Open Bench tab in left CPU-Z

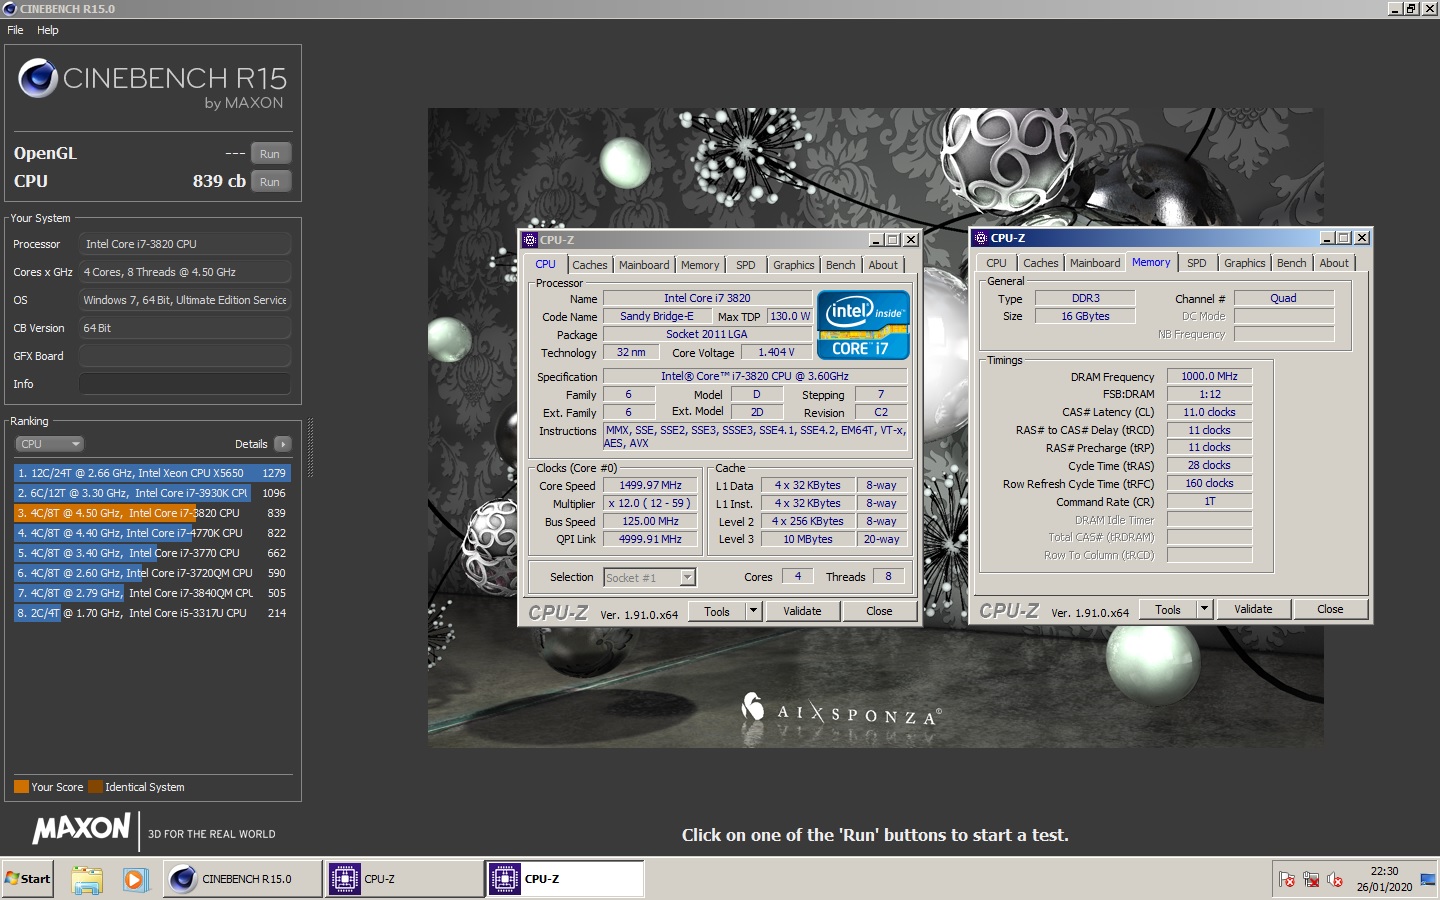click(x=841, y=265)
